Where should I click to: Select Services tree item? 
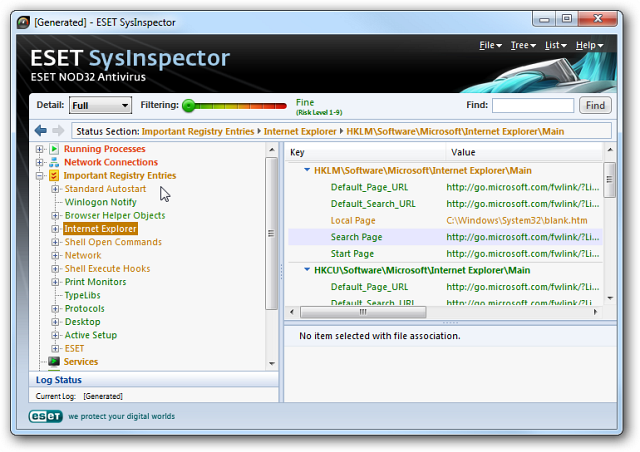(81, 362)
